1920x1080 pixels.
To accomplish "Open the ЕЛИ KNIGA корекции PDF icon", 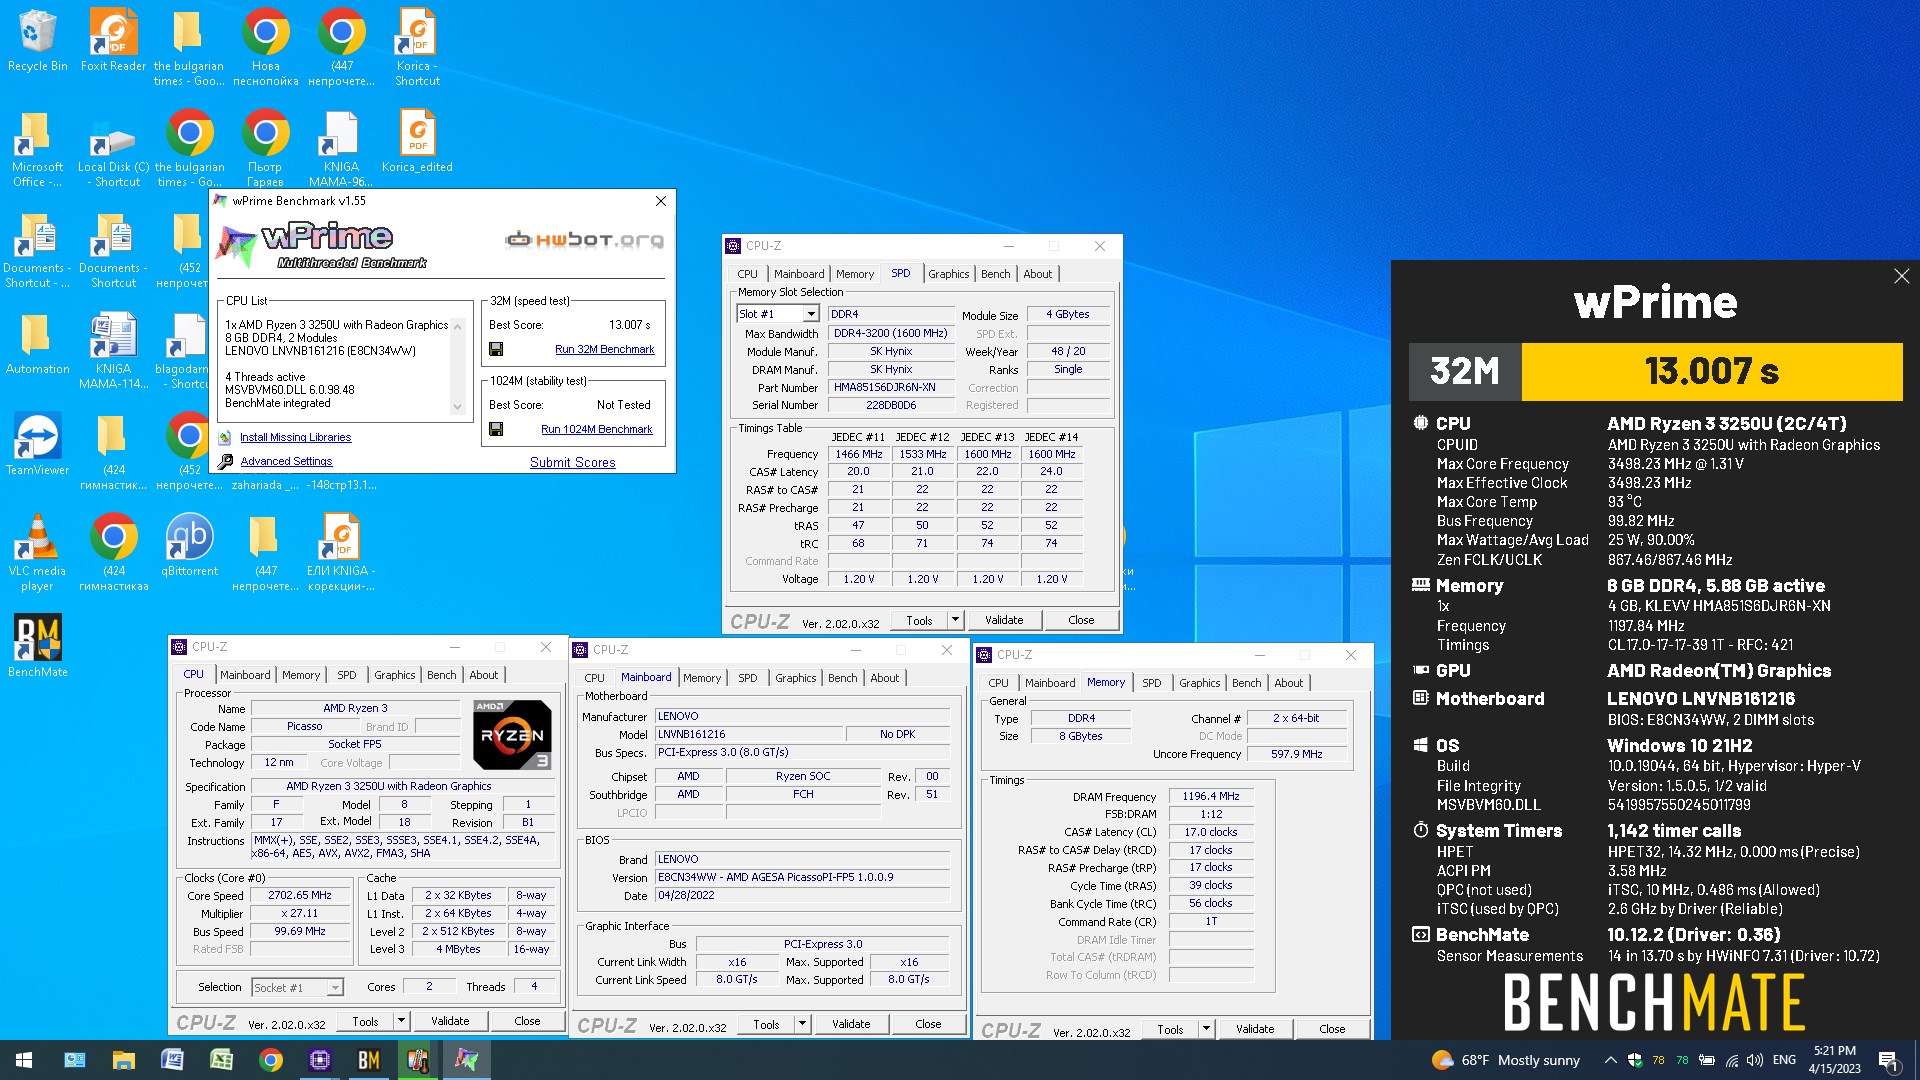I will tap(341, 552).
